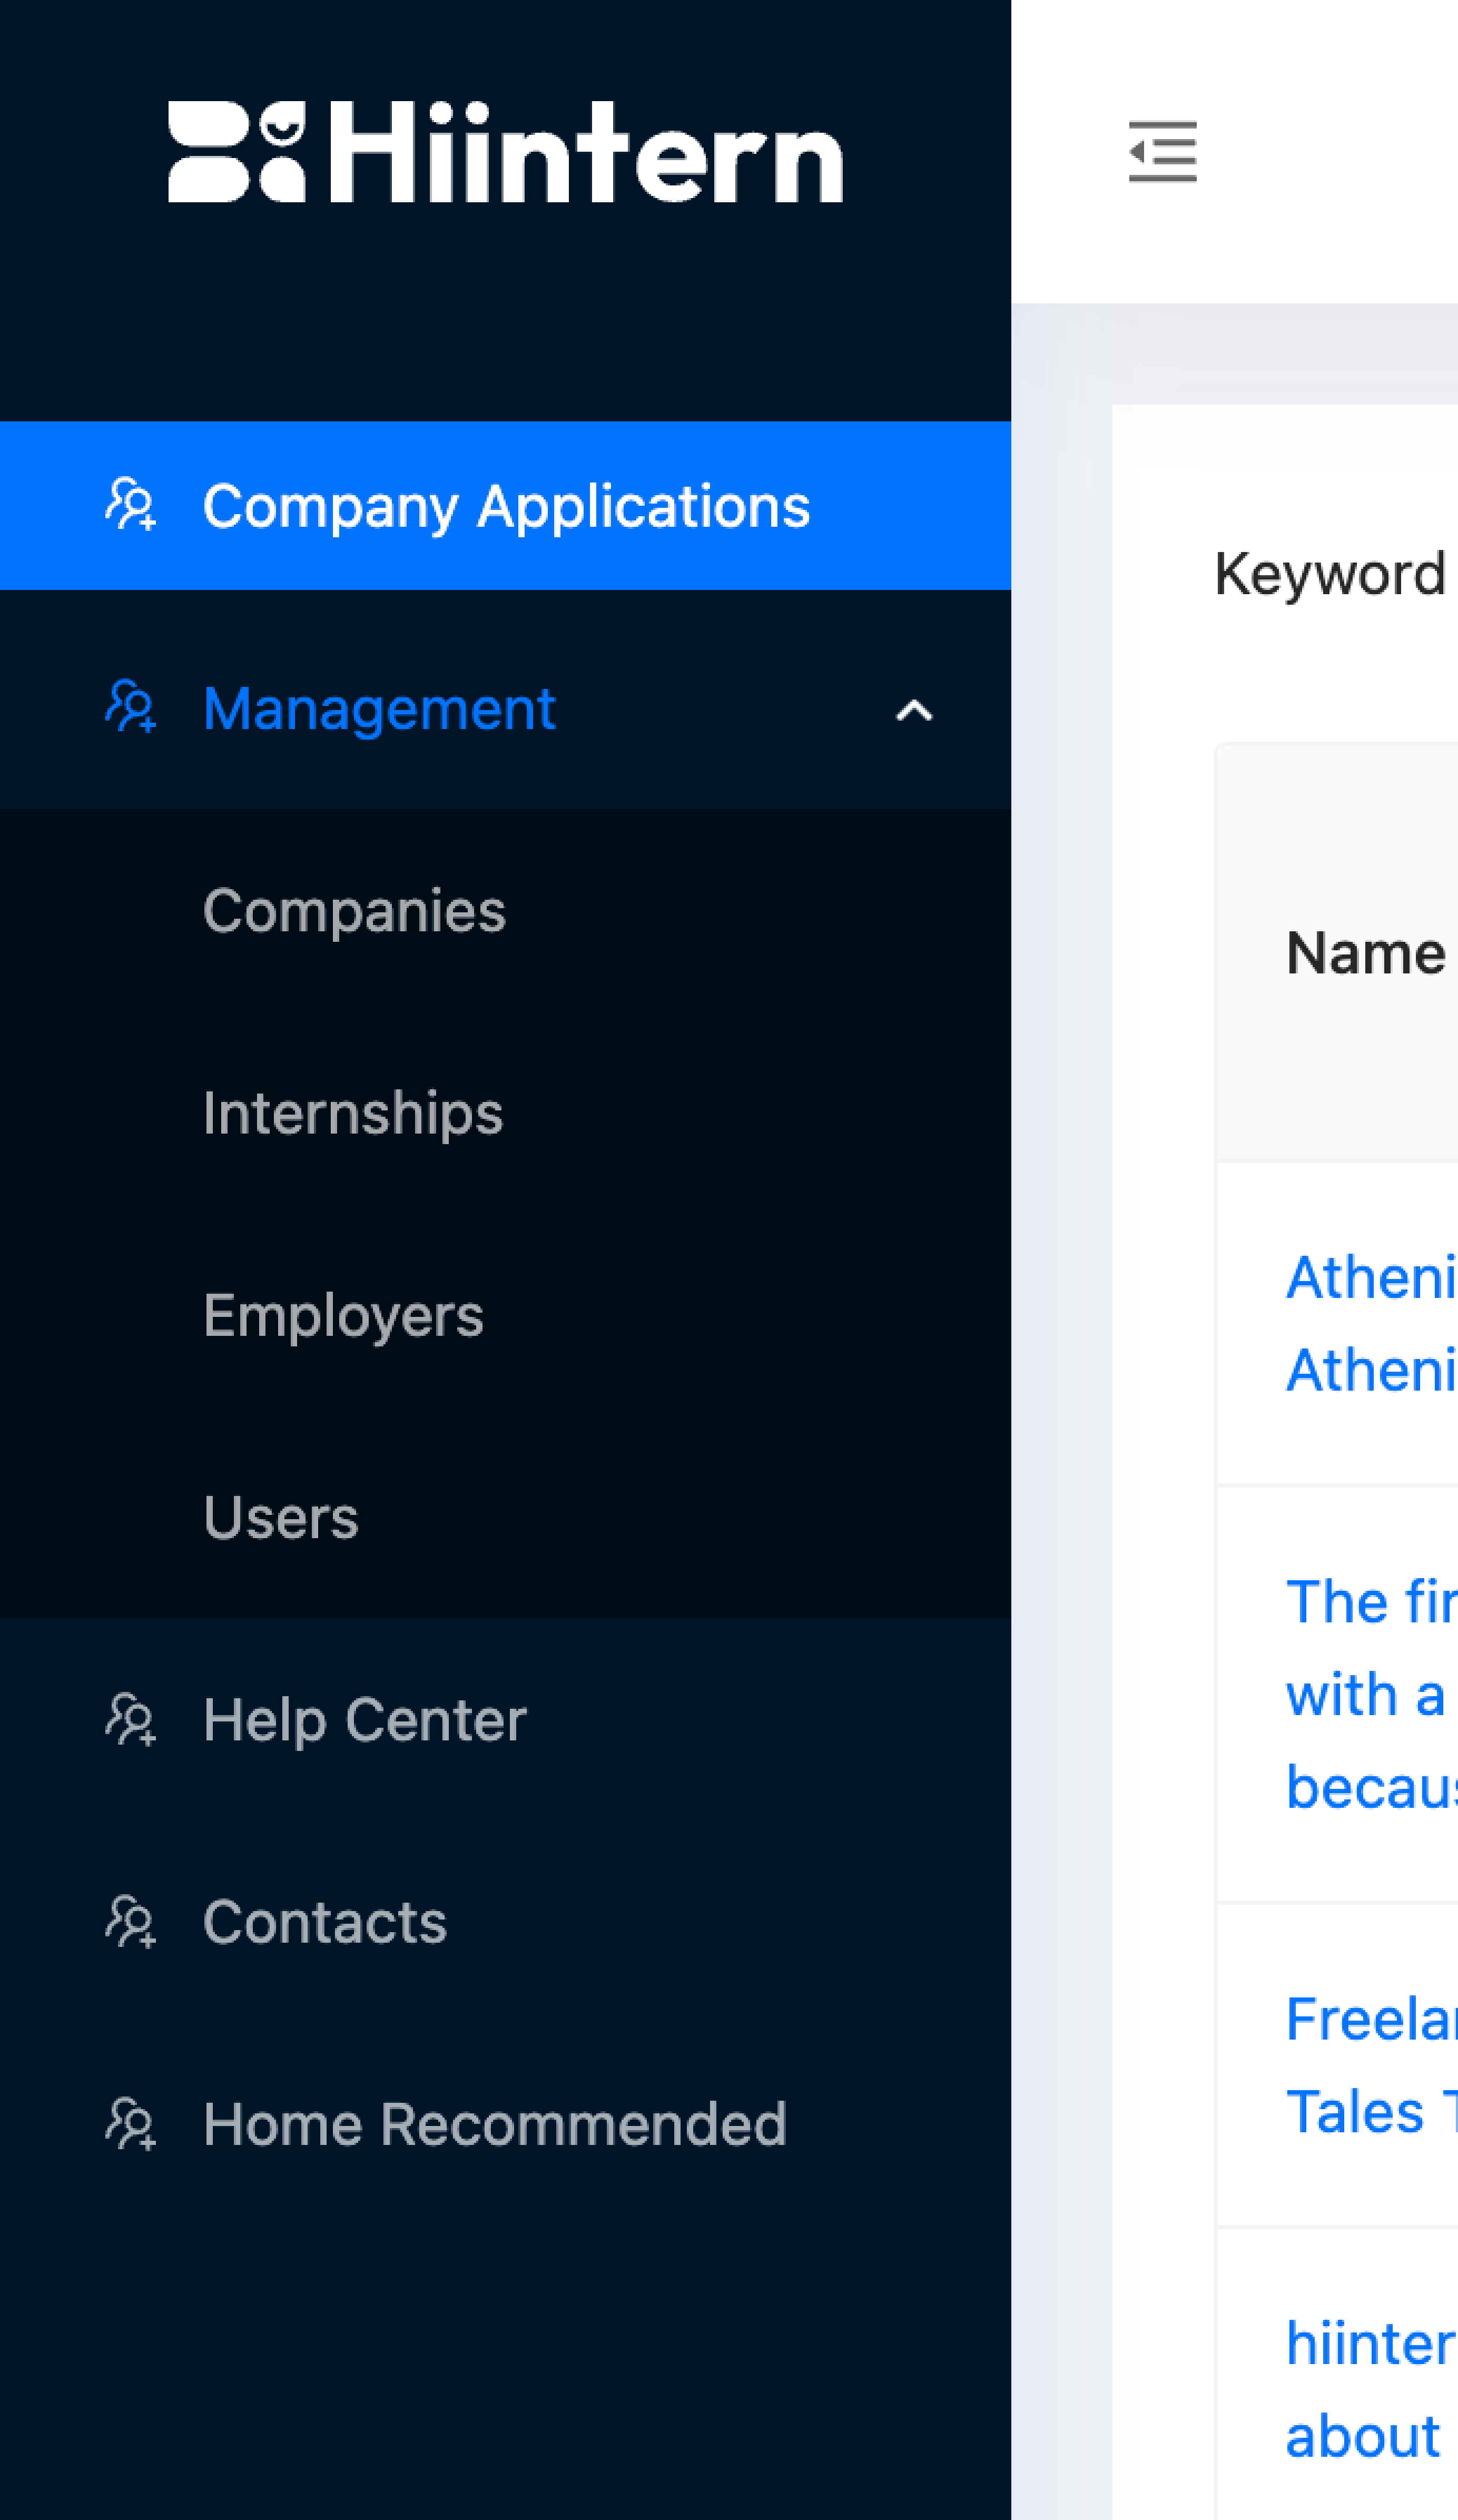
Task: Click the Home Recommended icon
Action: [x=131, y=2123]
